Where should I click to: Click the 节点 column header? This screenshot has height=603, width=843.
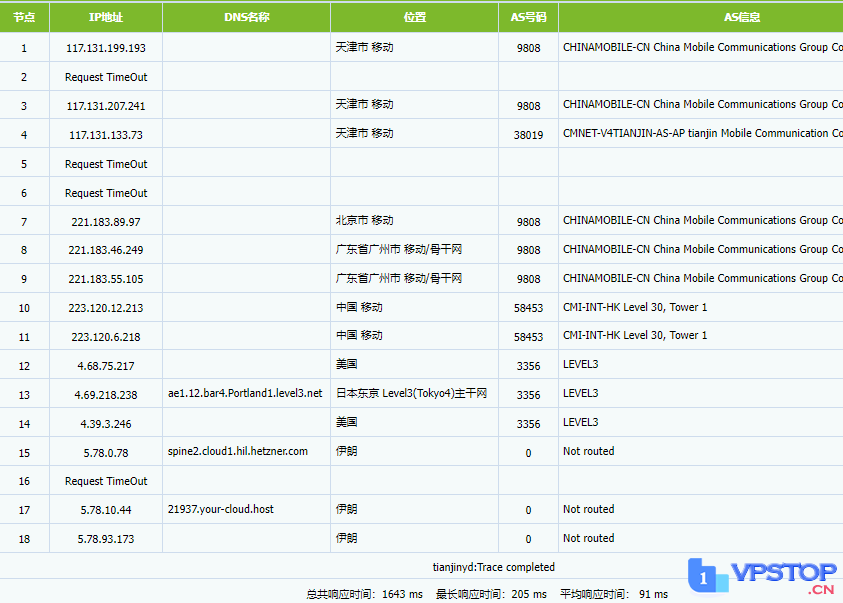pyautogui.click(x=24, y=17)
